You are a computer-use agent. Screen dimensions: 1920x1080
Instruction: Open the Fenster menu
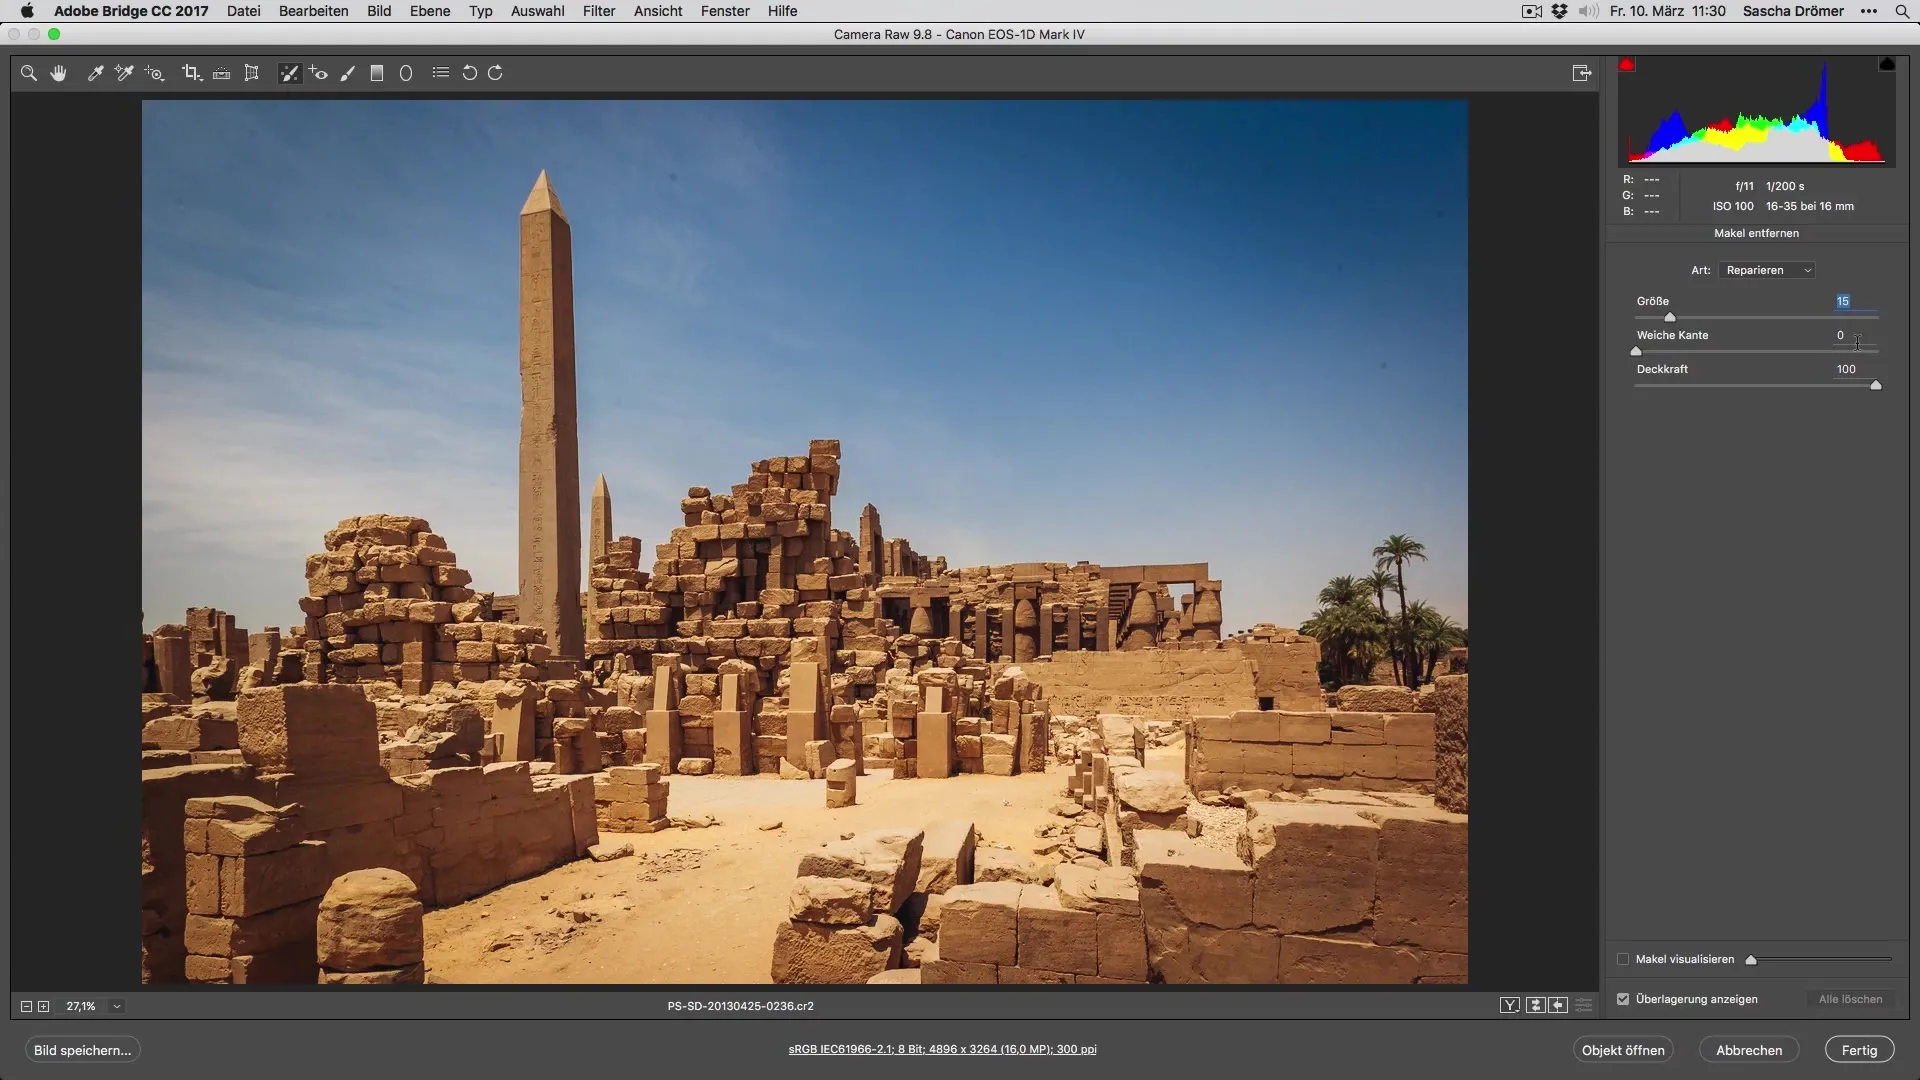coord(725,11)
